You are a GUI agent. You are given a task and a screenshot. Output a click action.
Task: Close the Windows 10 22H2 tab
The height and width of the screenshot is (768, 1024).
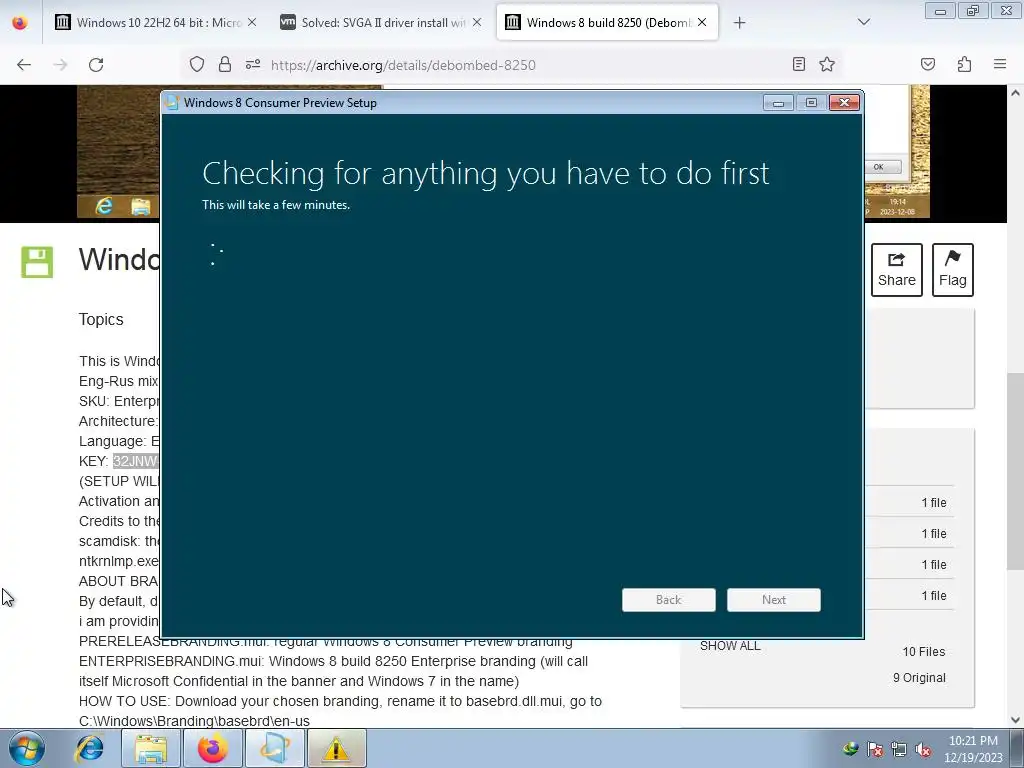pyautogui.click(x=252, y=22)
